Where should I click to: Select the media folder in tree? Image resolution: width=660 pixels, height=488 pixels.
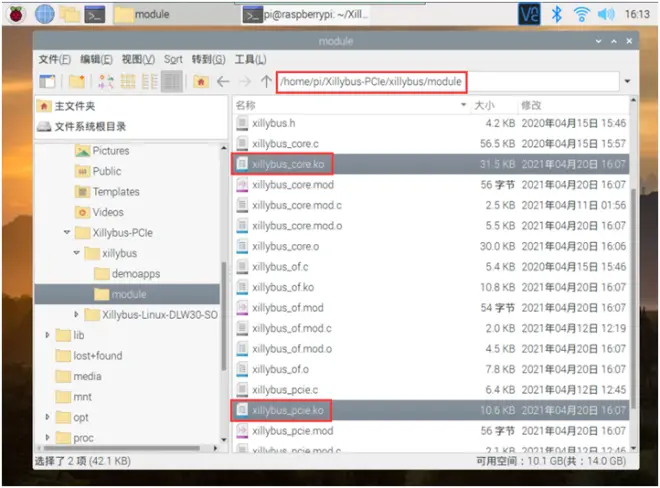coord(78,376)
